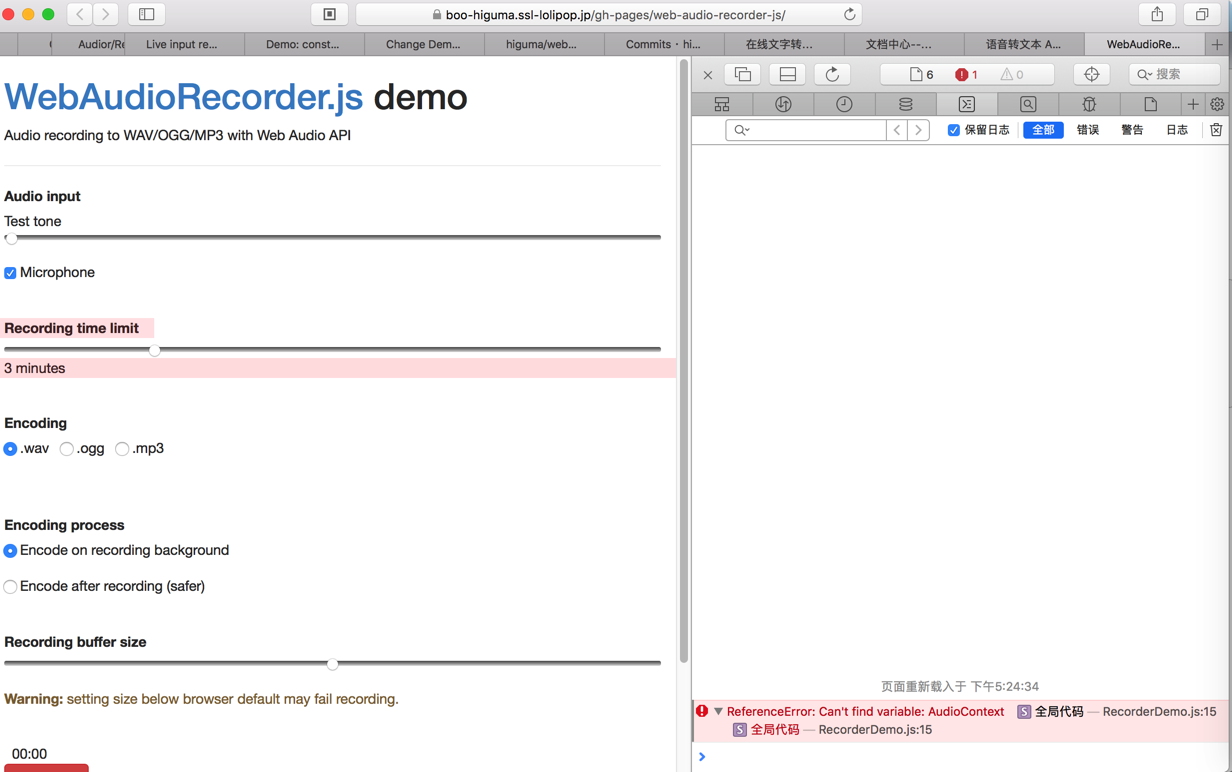Select the Console panel icon
Screen dimensions: 1232x772
(x=966, y=103)
